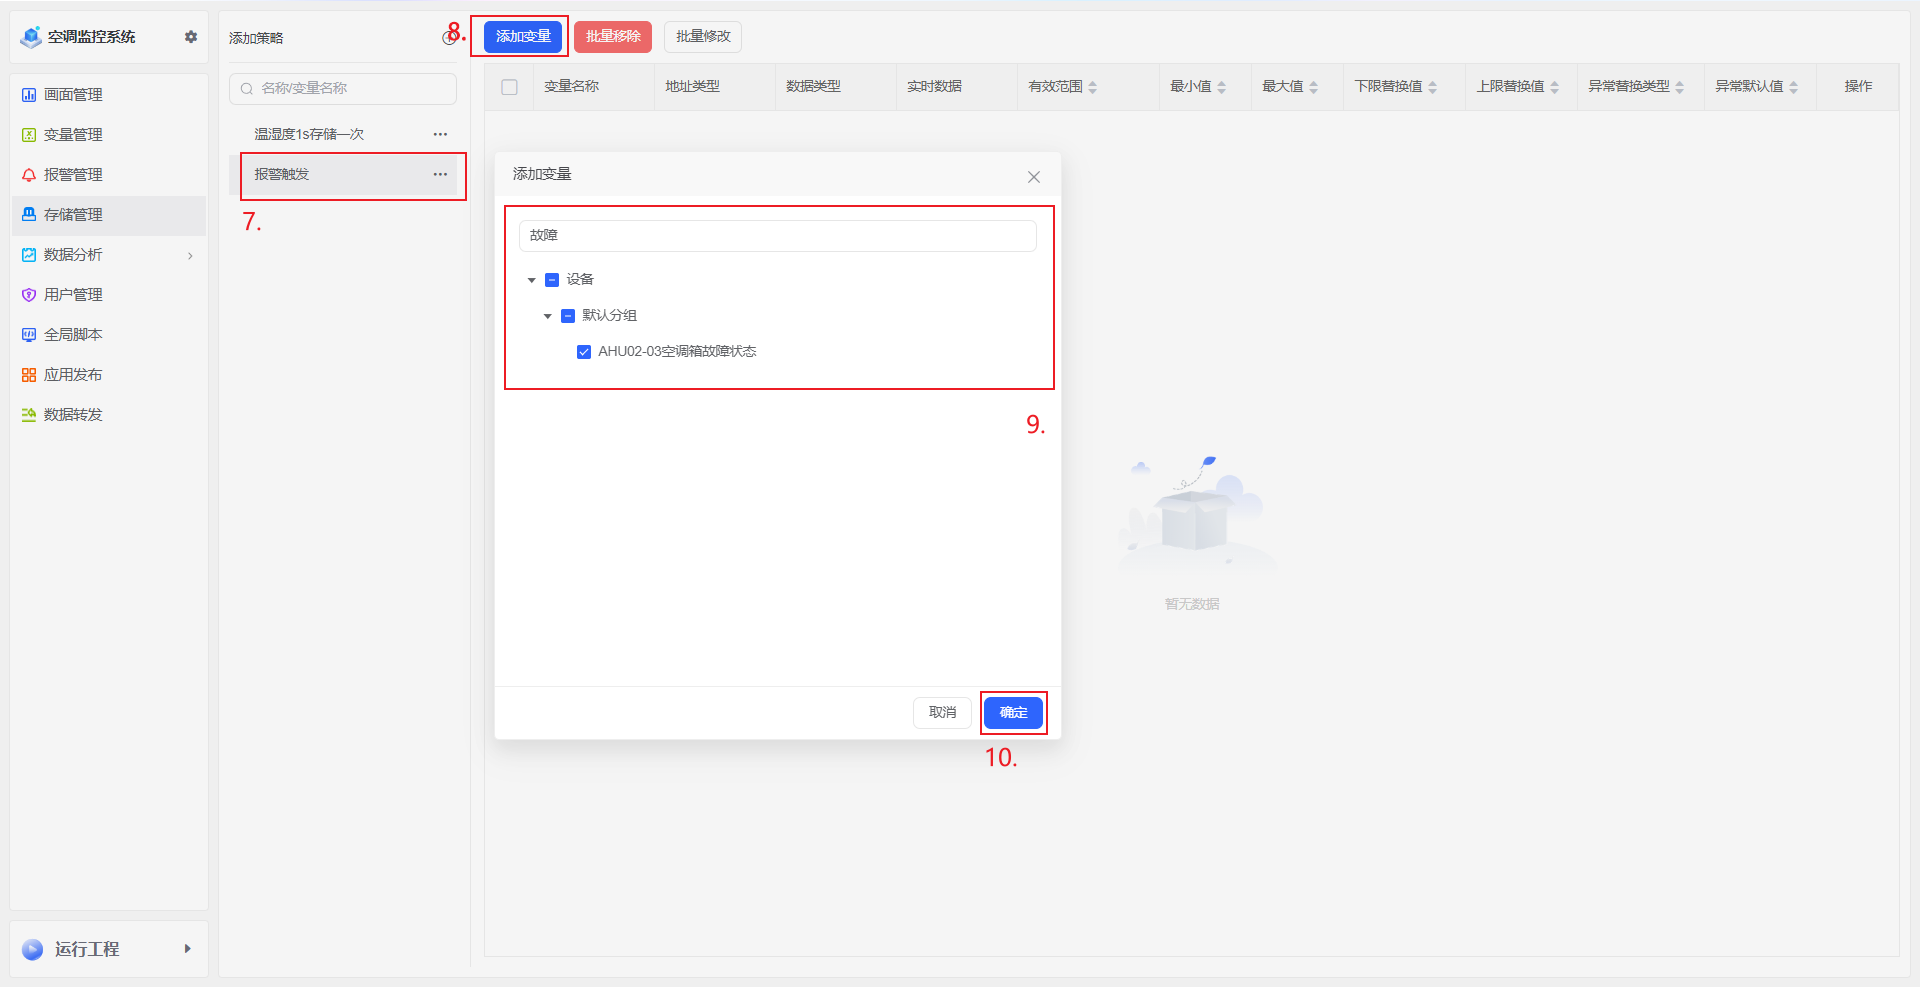Screen dimensions: 1920x987
Task: Open 应用发布 grid icon
Action: coord(29,375)
